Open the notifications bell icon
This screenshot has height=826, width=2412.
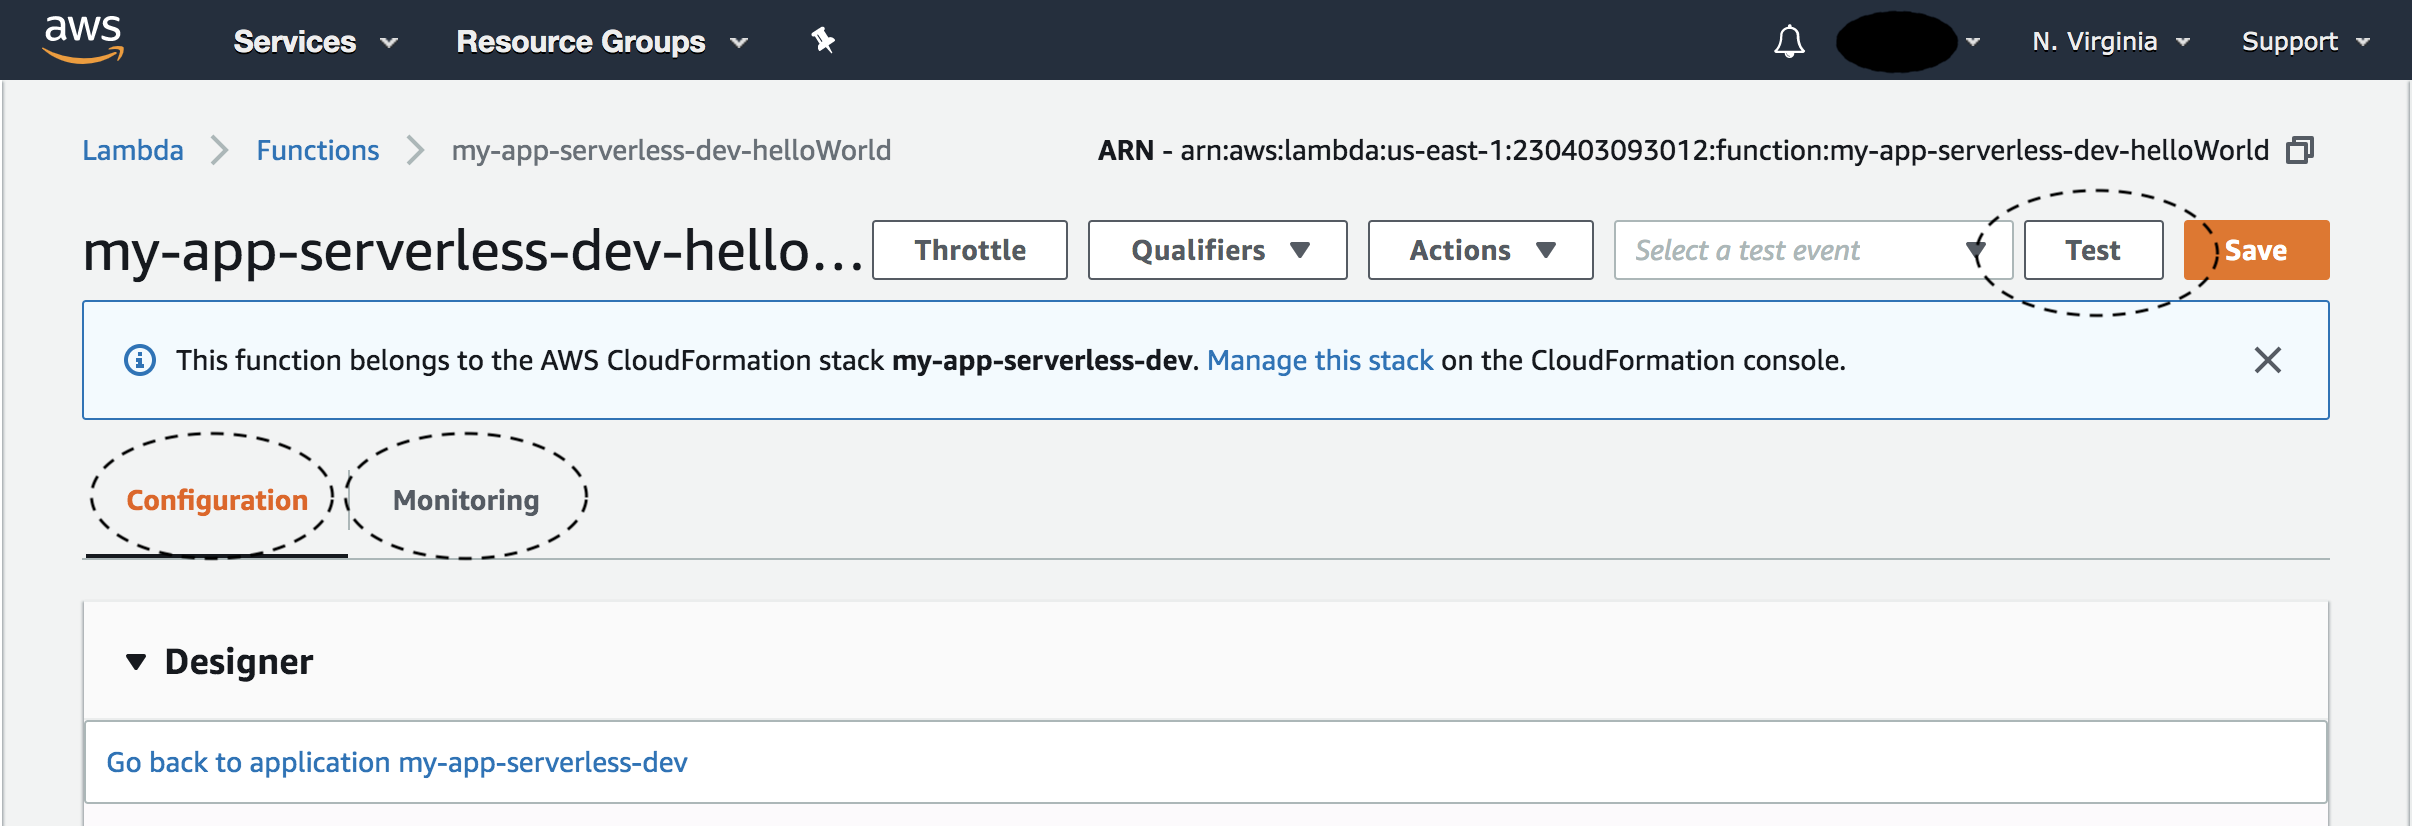coord(1789,42)
